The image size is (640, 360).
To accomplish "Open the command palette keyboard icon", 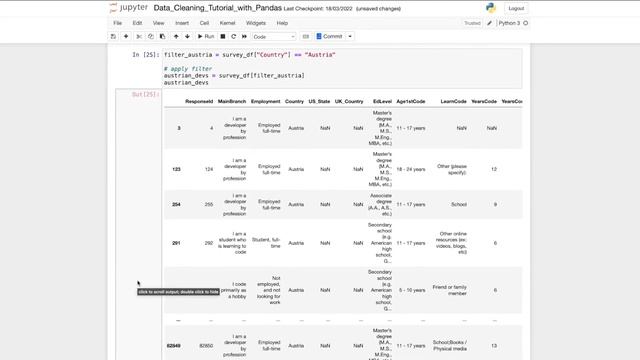I will click(306, 36).
